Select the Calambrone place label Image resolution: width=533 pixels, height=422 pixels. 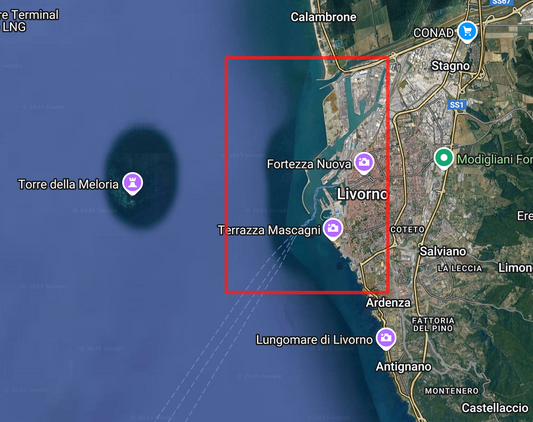[323, 17]
